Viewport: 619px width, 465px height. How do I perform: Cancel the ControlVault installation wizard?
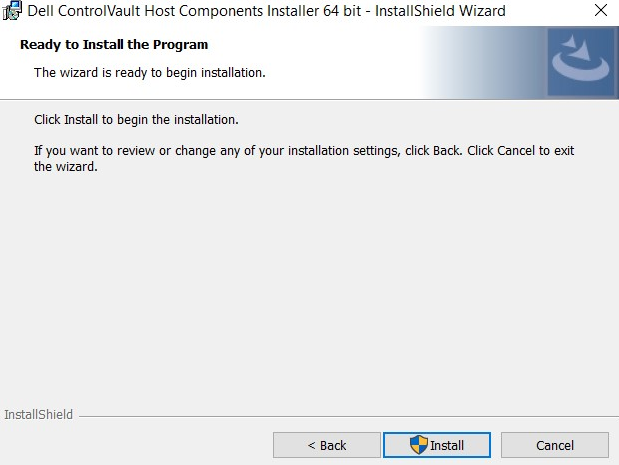[554, 445]
